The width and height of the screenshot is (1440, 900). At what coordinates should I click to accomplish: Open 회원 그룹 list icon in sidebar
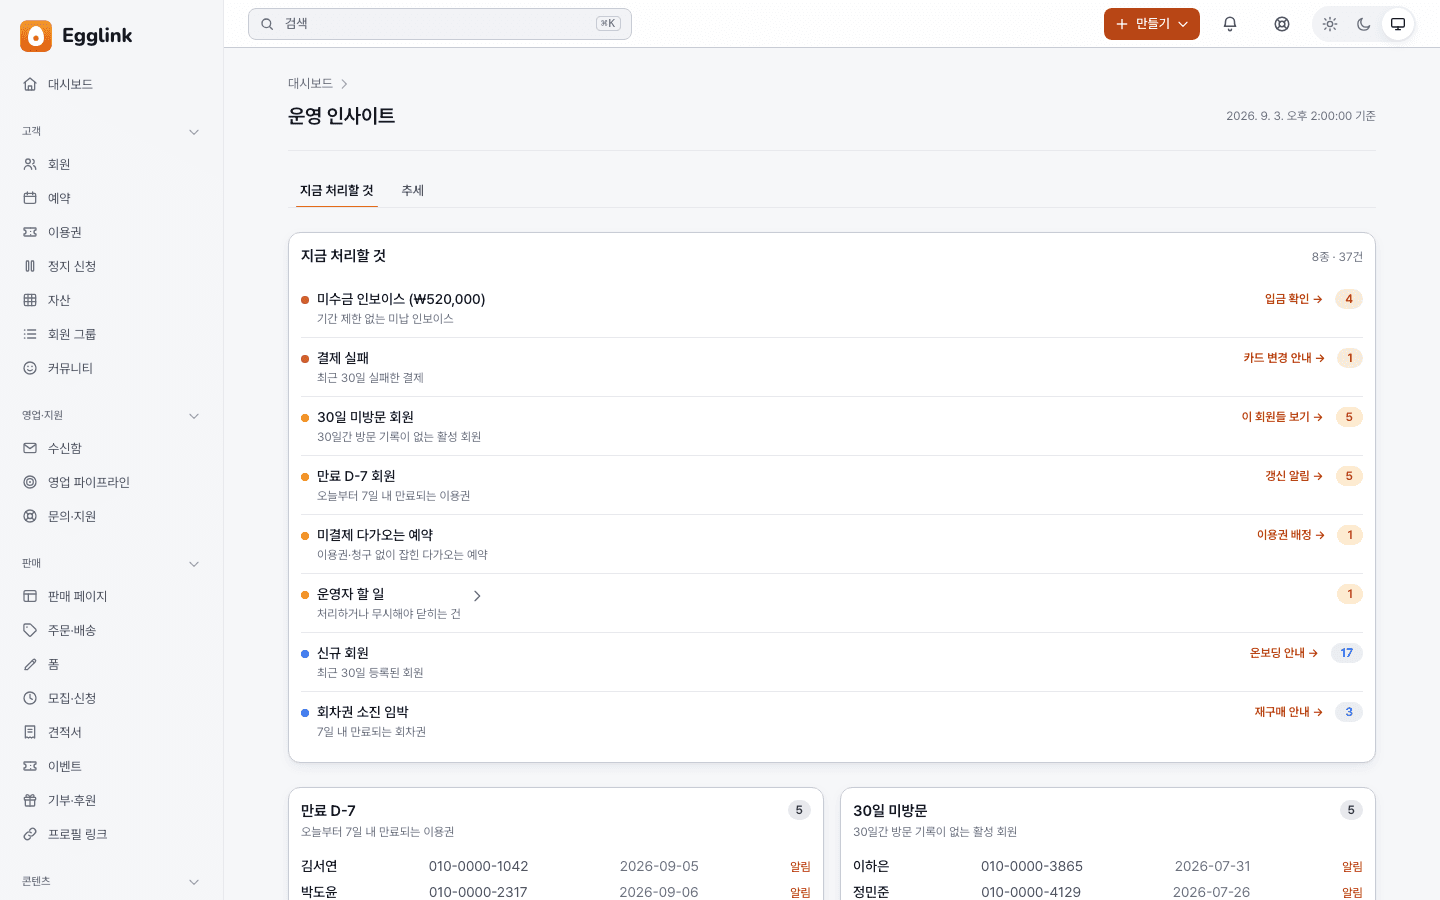(30, 334)
